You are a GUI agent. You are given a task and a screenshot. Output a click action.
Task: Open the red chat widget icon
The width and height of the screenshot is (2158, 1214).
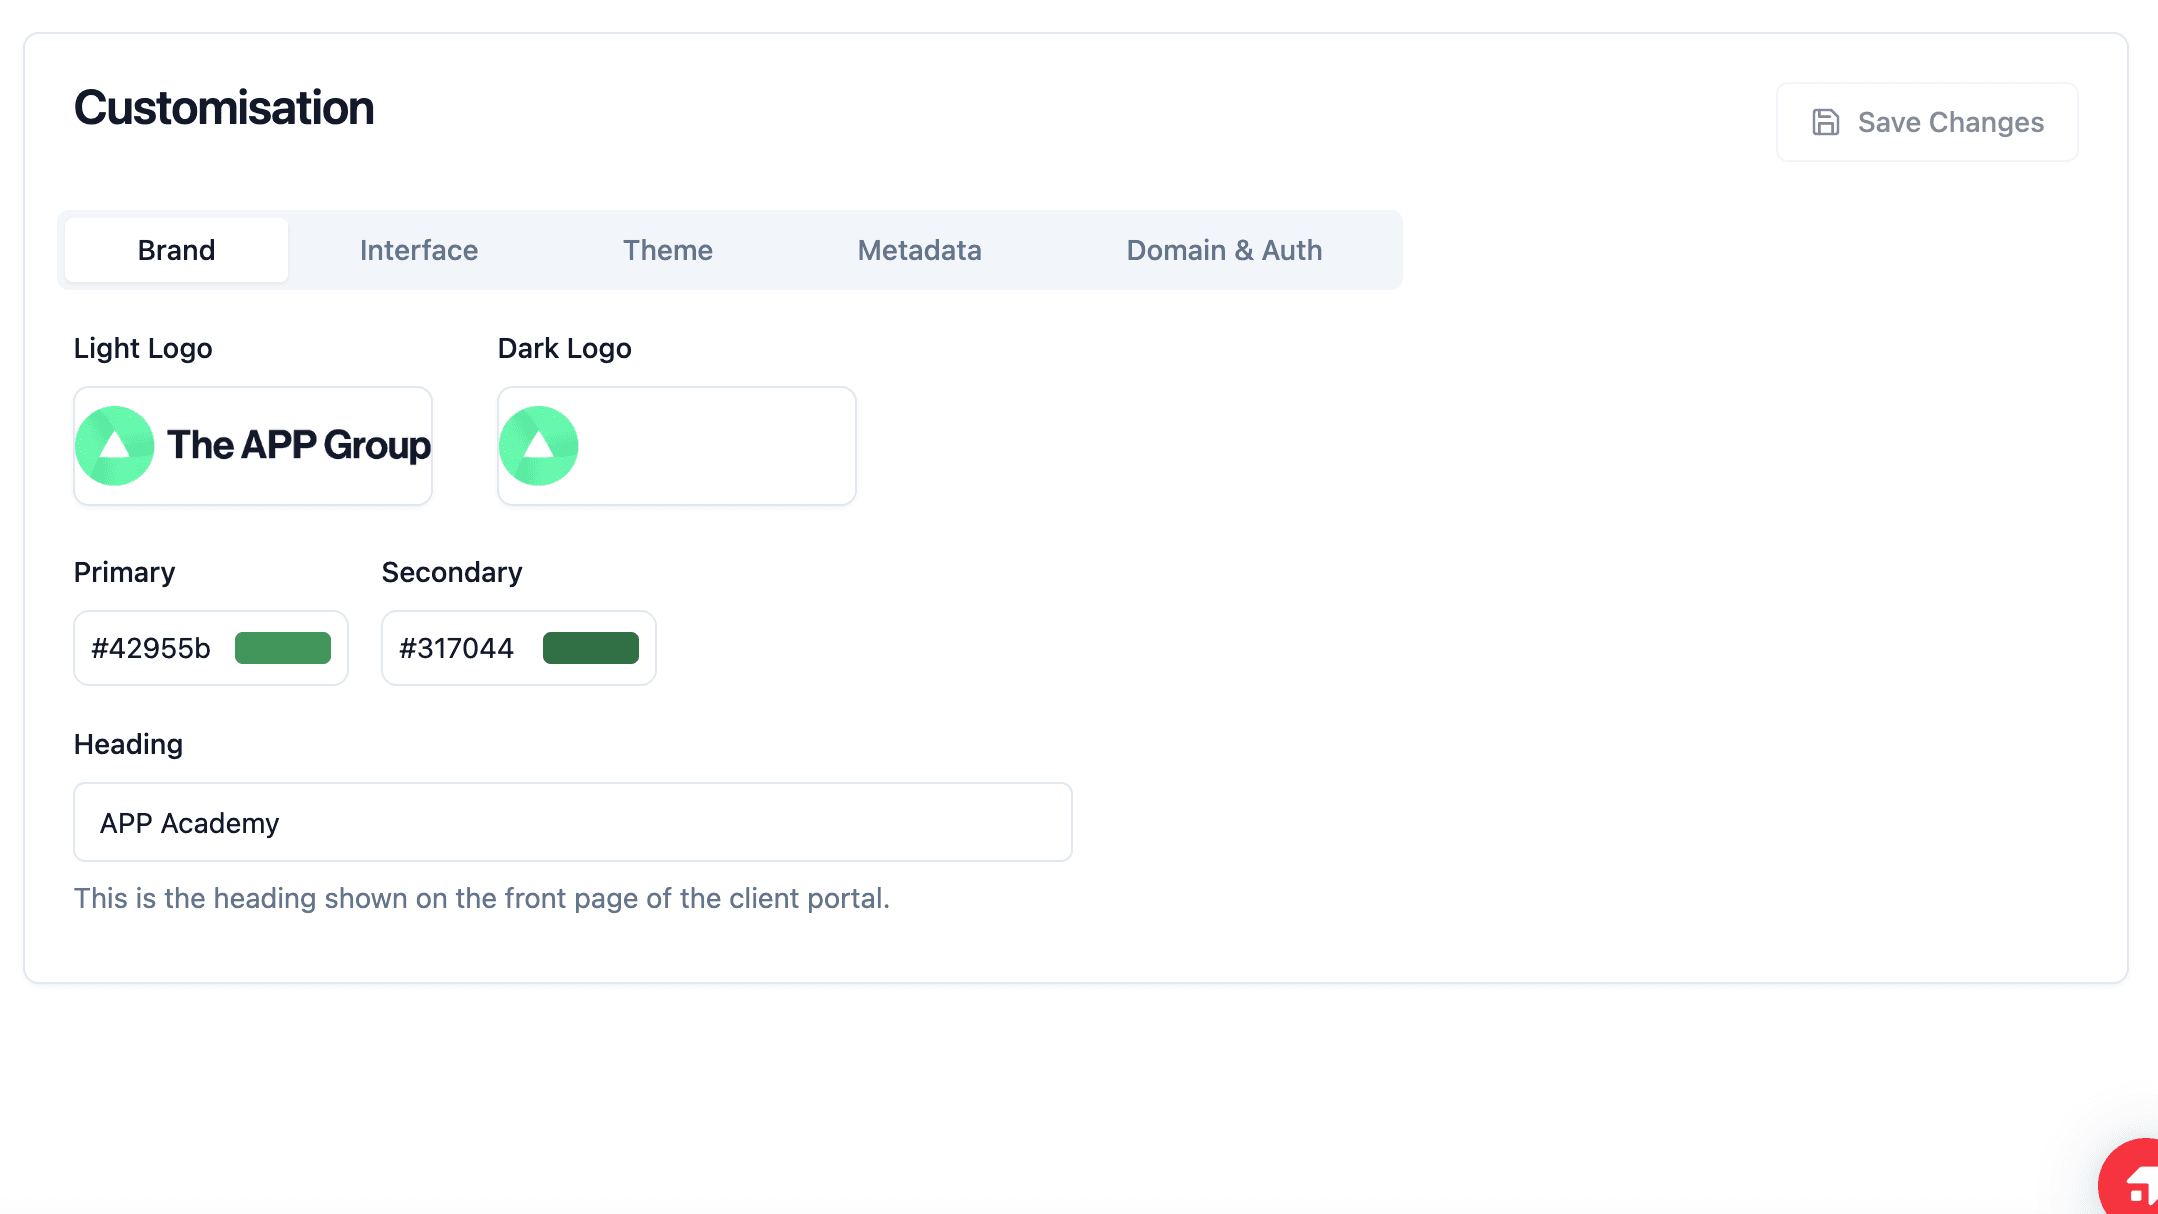click(x=2136, y=1186)
